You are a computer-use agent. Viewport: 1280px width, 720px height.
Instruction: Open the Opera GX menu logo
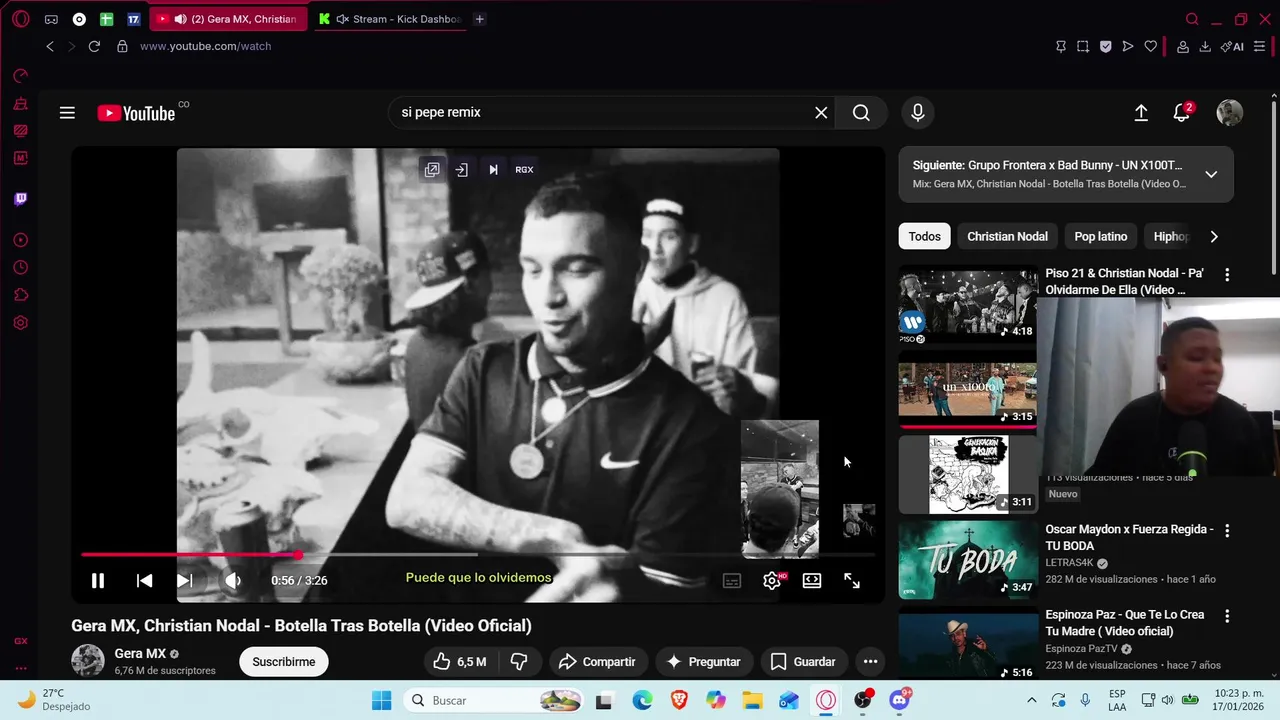click(x=20, y=19)
